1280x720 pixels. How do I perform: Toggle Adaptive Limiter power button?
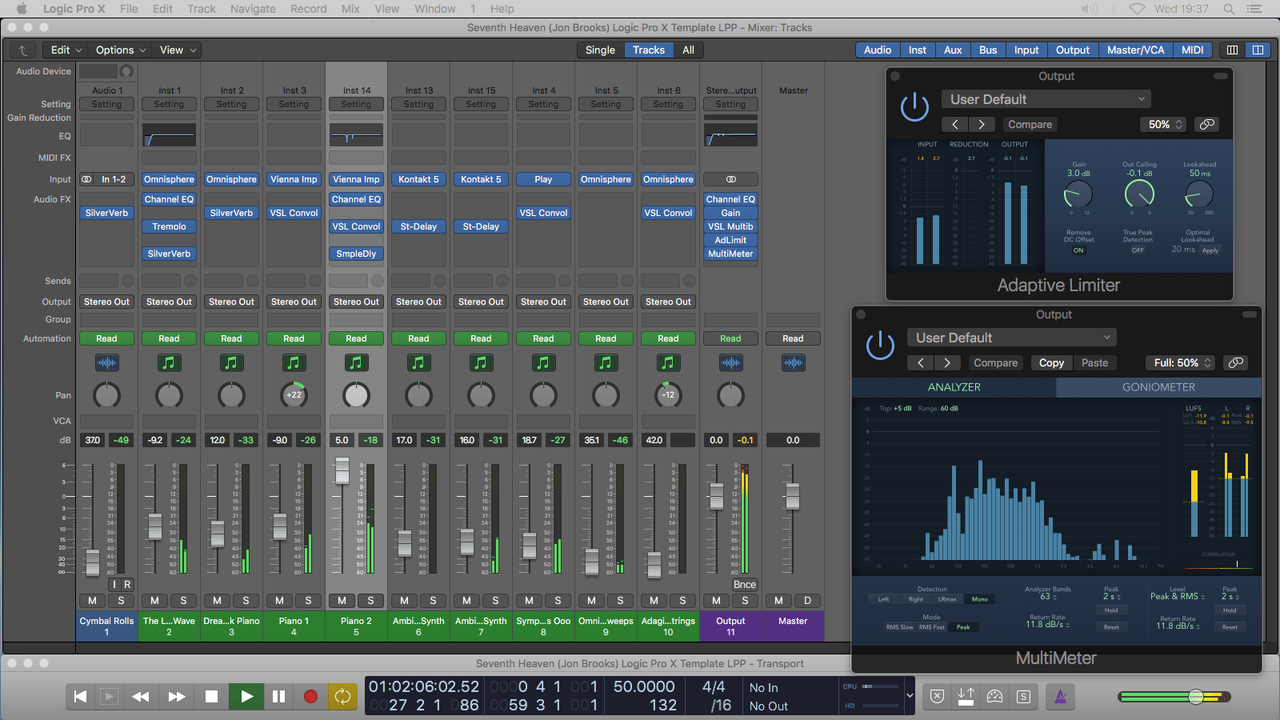tap(914, 106)
